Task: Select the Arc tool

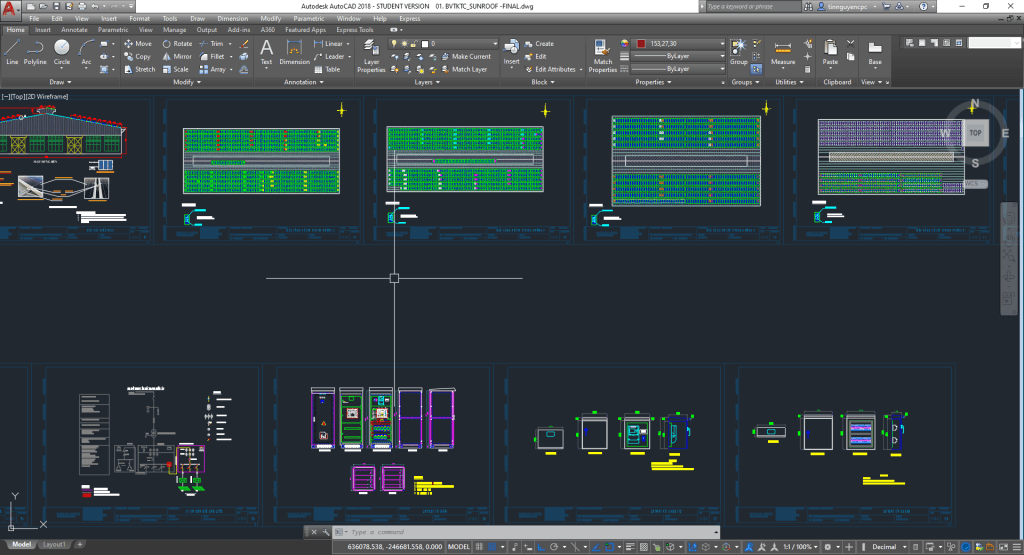Action: point(86,52)
